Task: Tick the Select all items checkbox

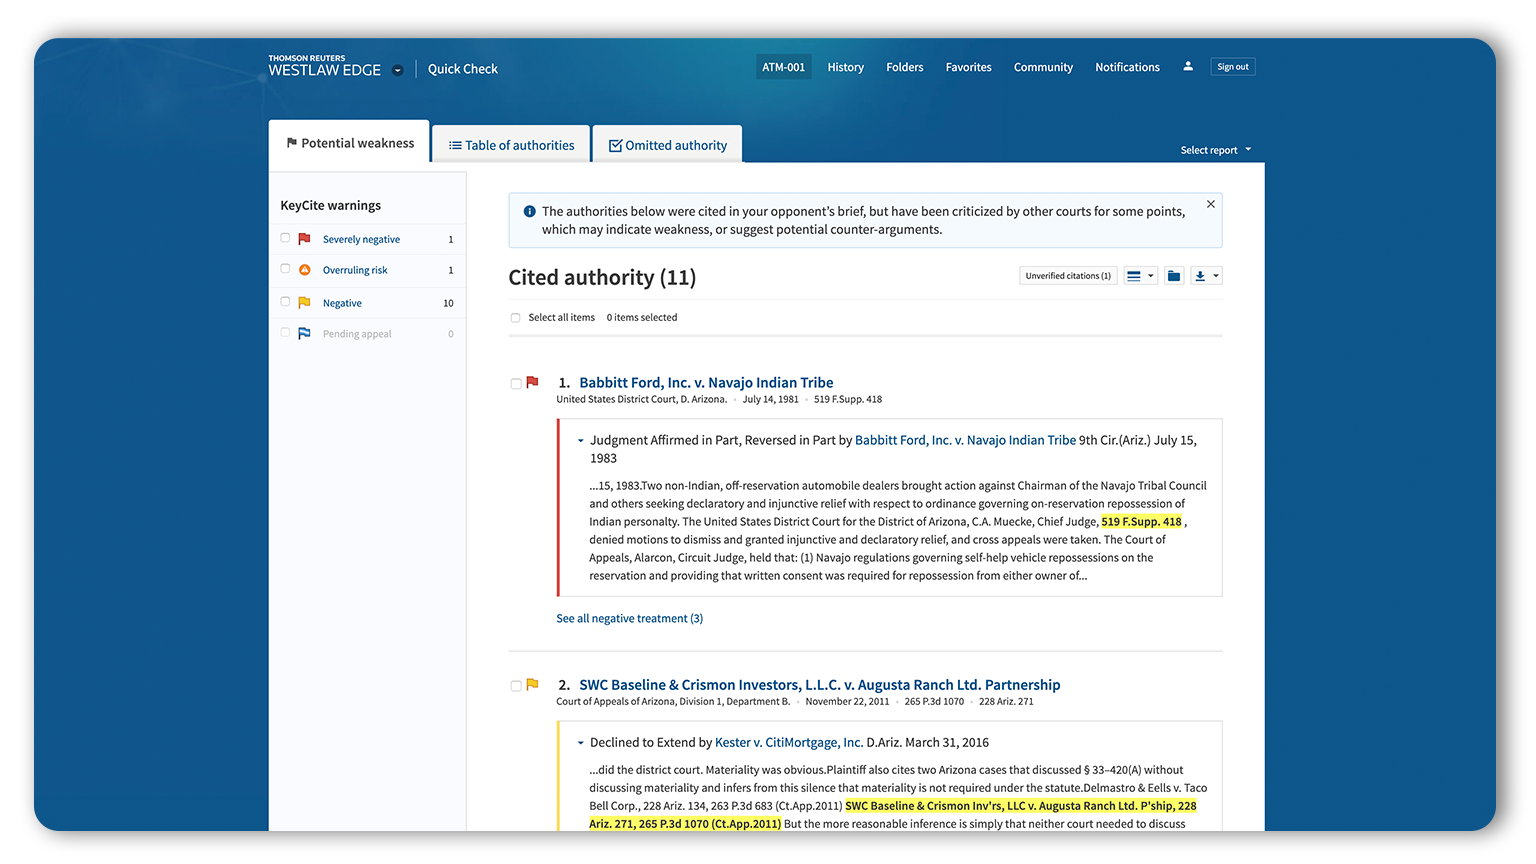Action: 516,318
